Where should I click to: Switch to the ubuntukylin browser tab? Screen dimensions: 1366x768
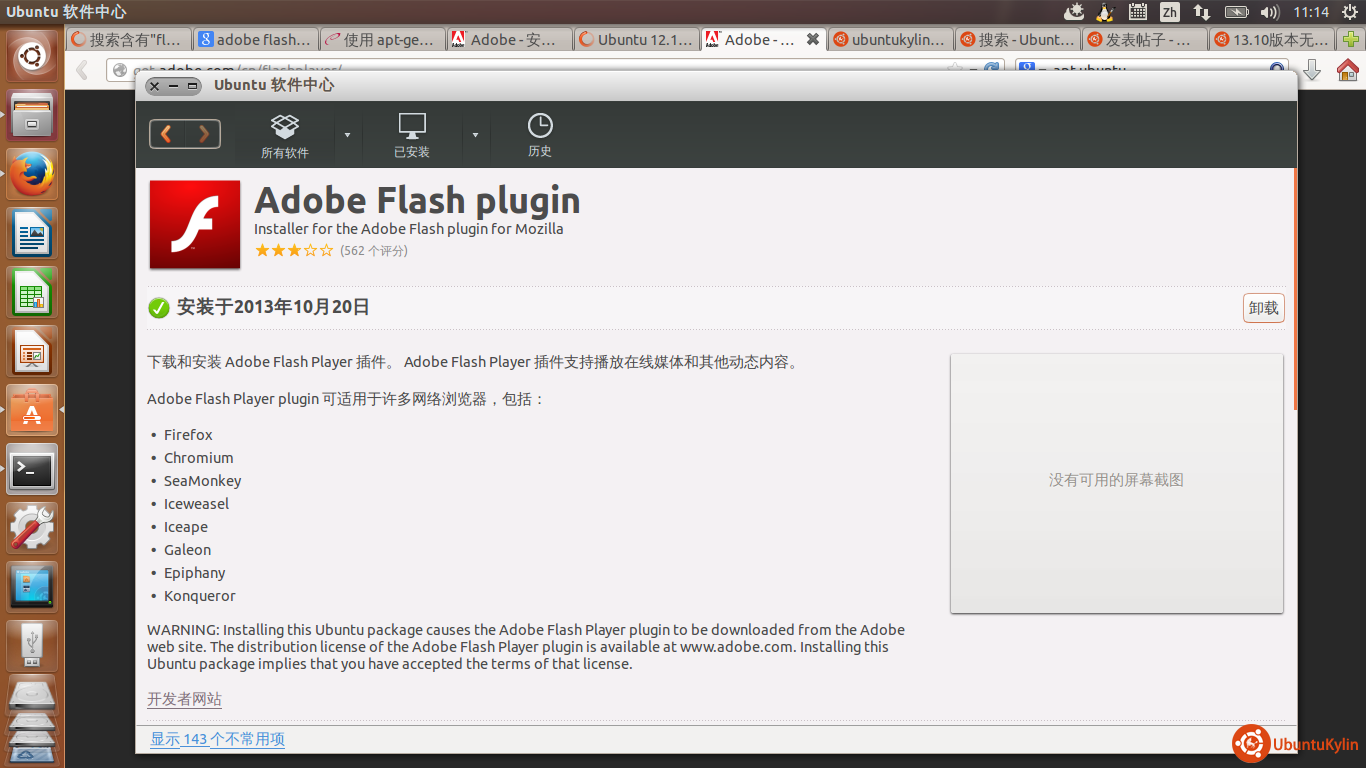(889, 40)
